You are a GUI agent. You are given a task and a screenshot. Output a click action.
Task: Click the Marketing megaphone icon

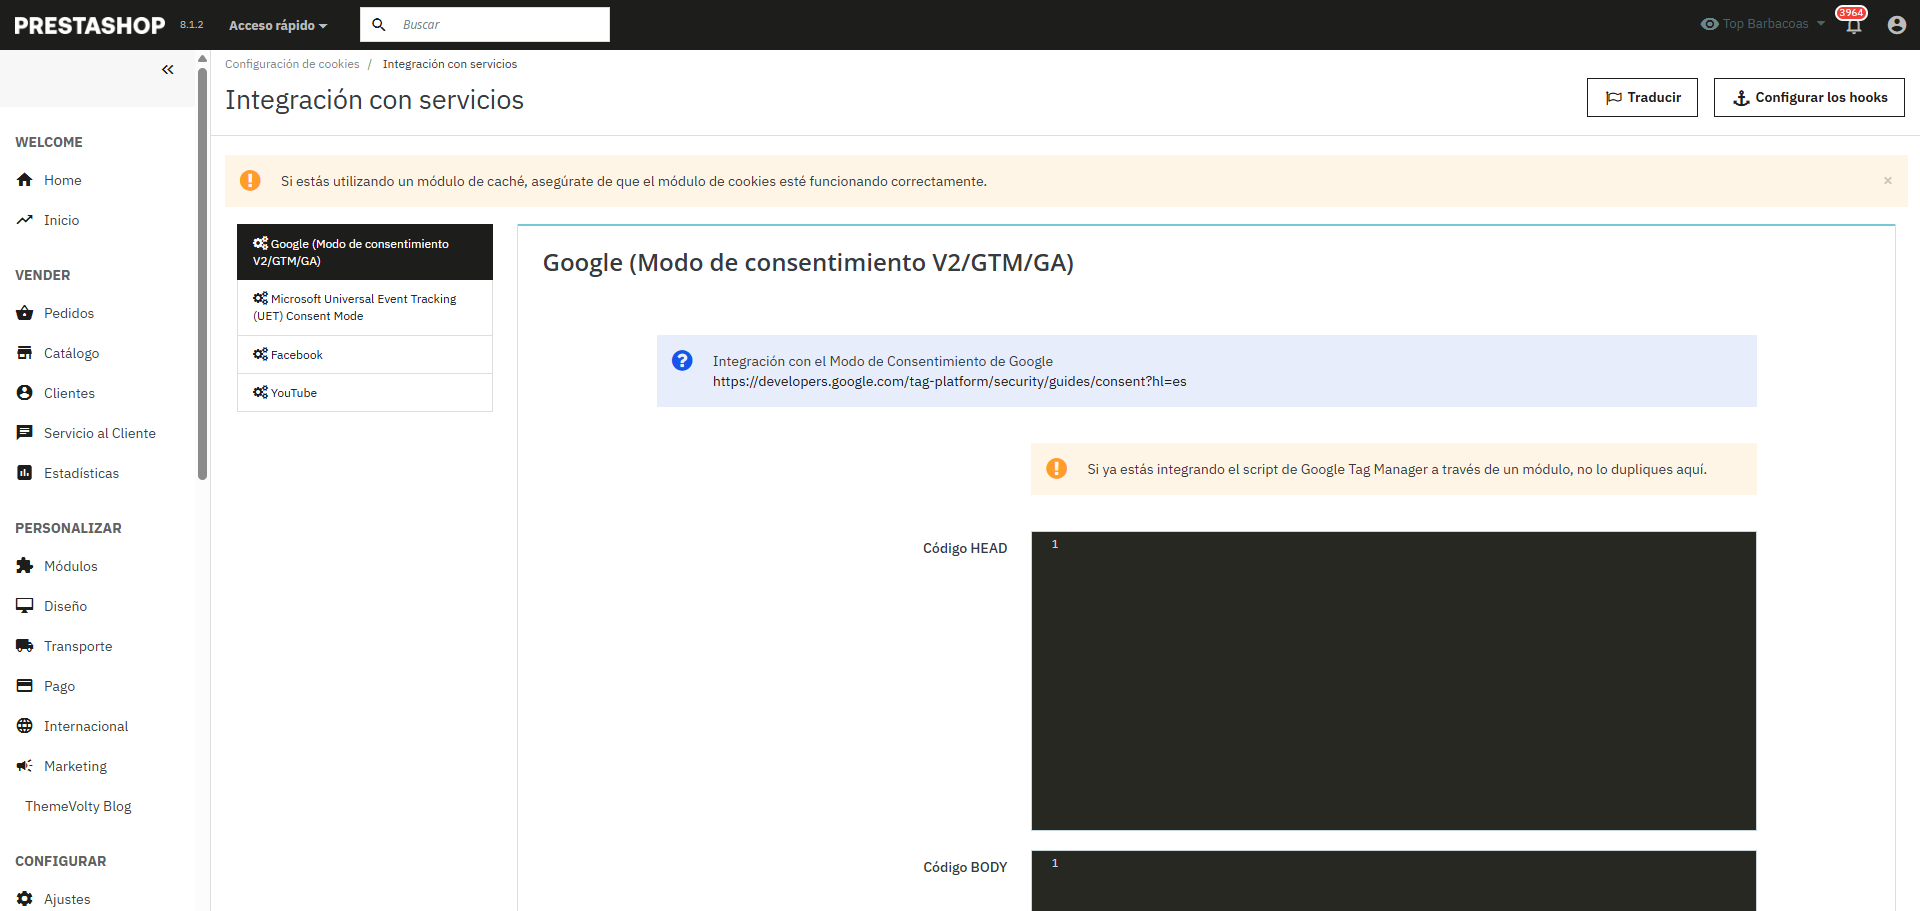pyautogui.click(x=25, y=766)
